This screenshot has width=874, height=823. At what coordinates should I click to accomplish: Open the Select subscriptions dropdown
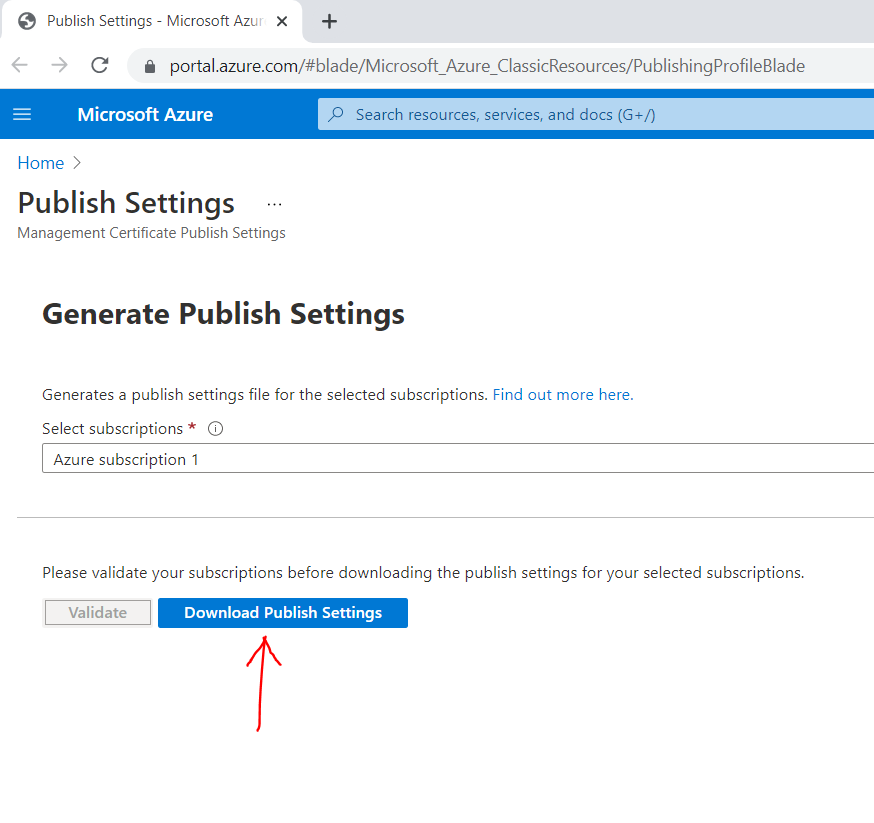pos(458,458)
